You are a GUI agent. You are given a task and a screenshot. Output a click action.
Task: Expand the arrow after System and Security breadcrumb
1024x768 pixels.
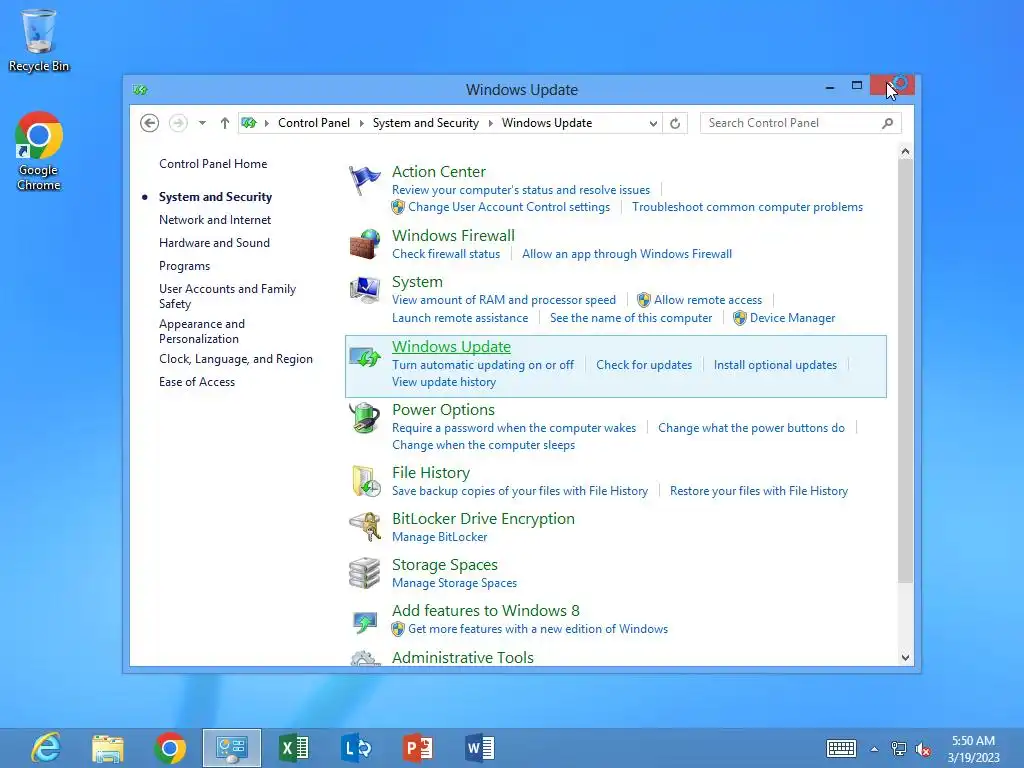pos(490,123)
